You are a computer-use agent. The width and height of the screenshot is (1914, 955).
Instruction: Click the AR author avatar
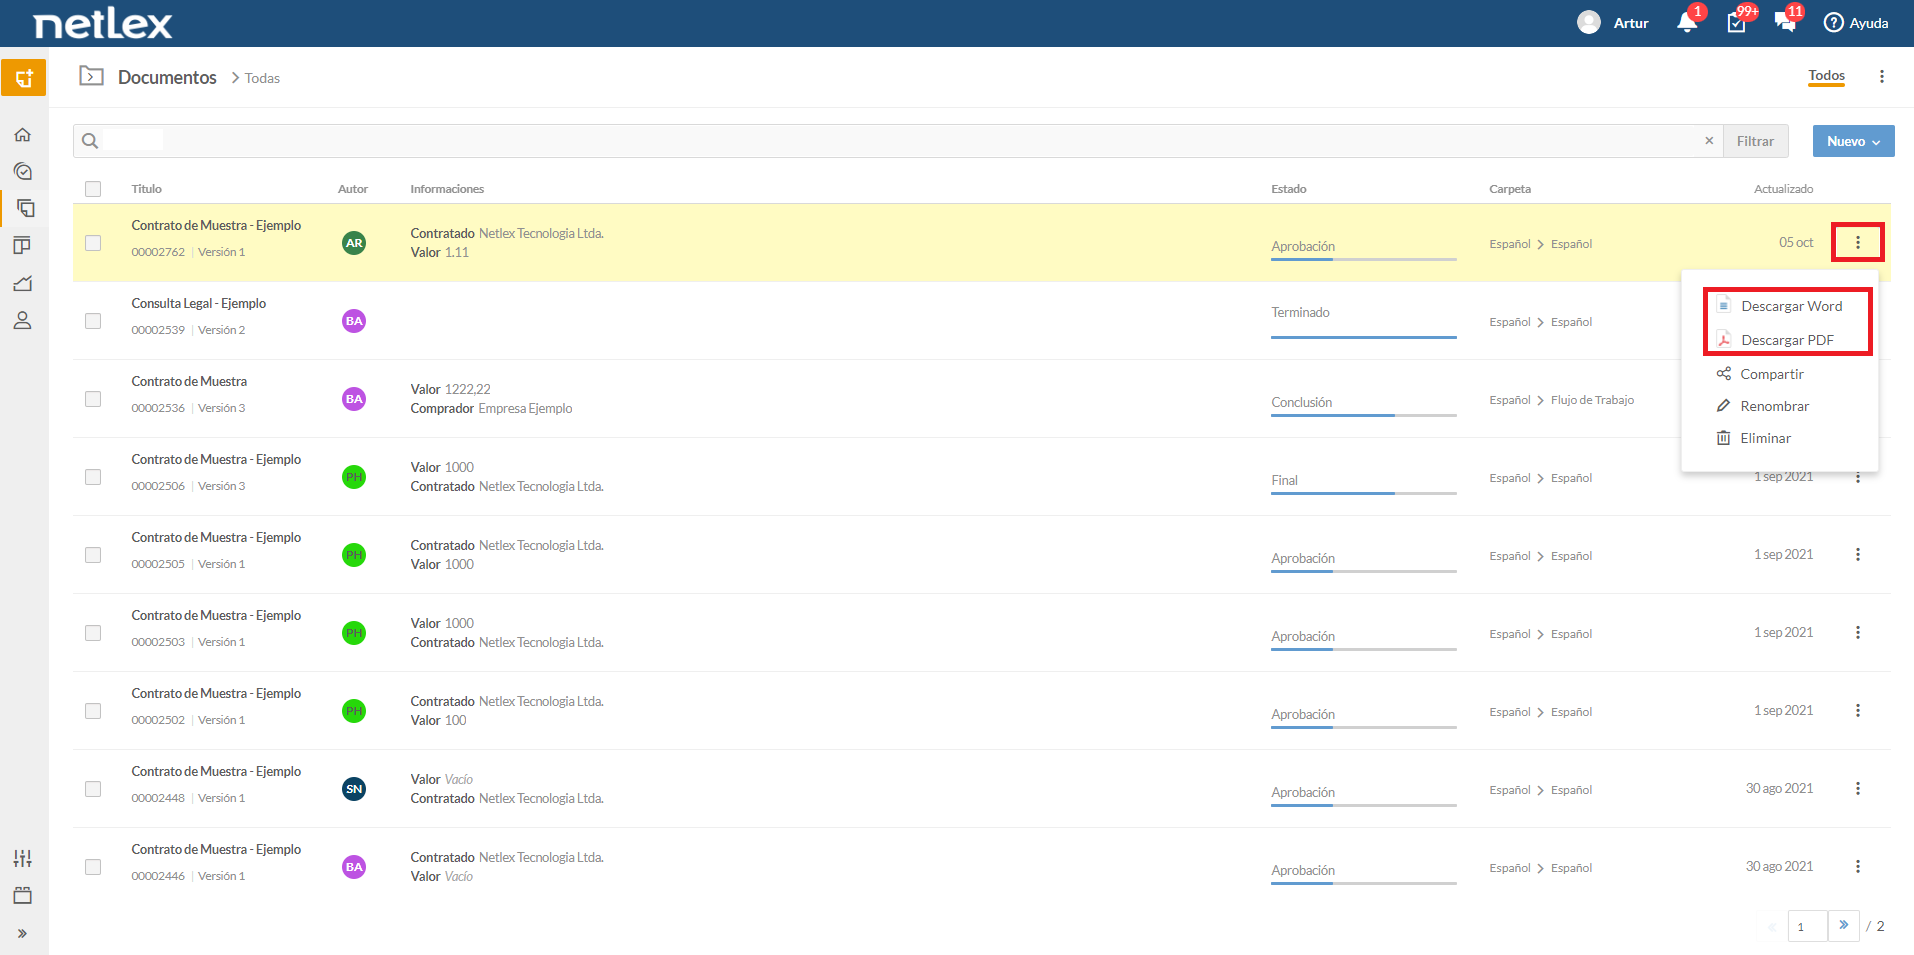(354, 243)
